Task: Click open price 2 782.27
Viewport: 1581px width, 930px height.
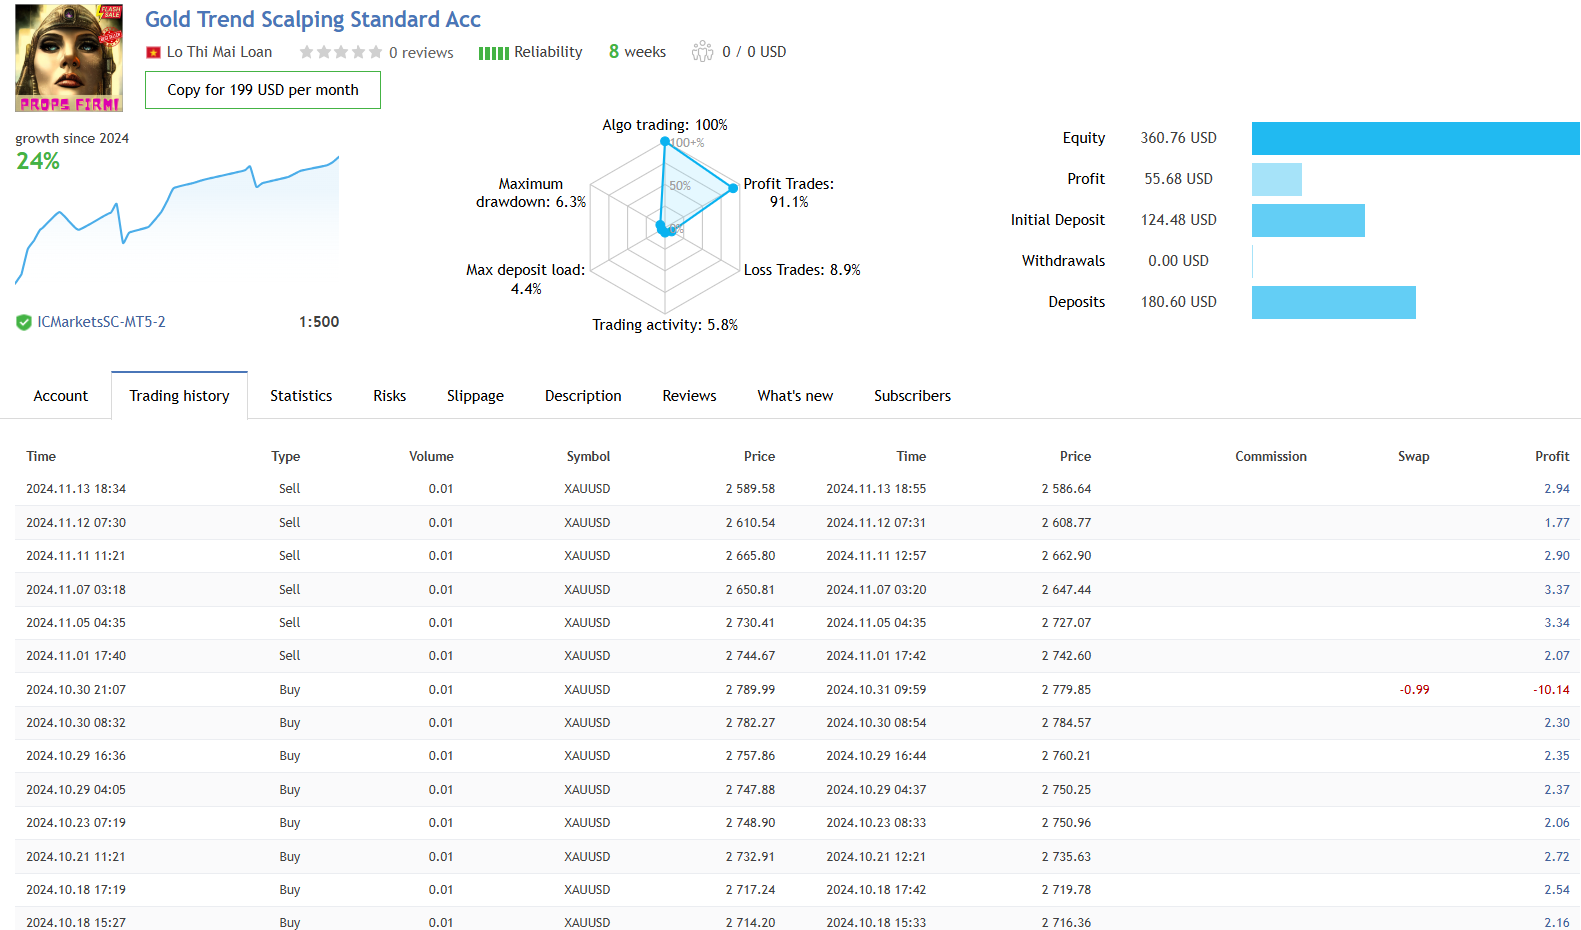Action: tap(750, 723)
